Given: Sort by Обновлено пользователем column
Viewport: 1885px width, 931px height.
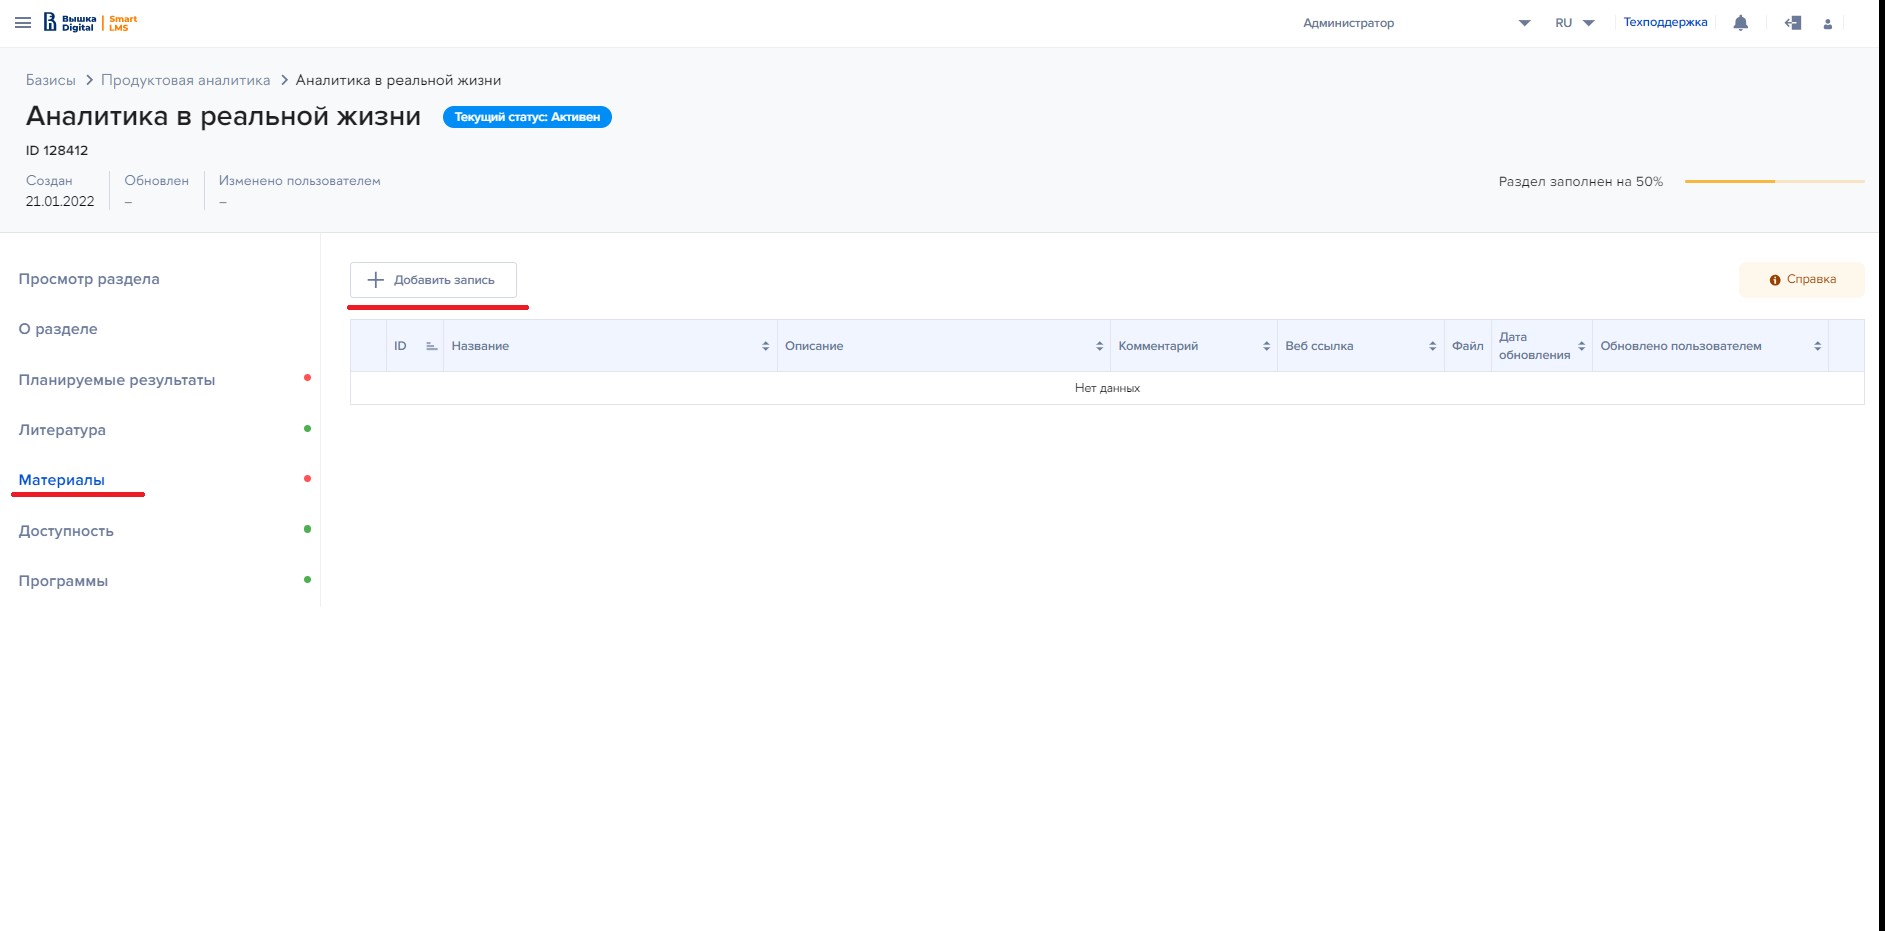Looking at the screenshot, I should [x=1817, y=346].
